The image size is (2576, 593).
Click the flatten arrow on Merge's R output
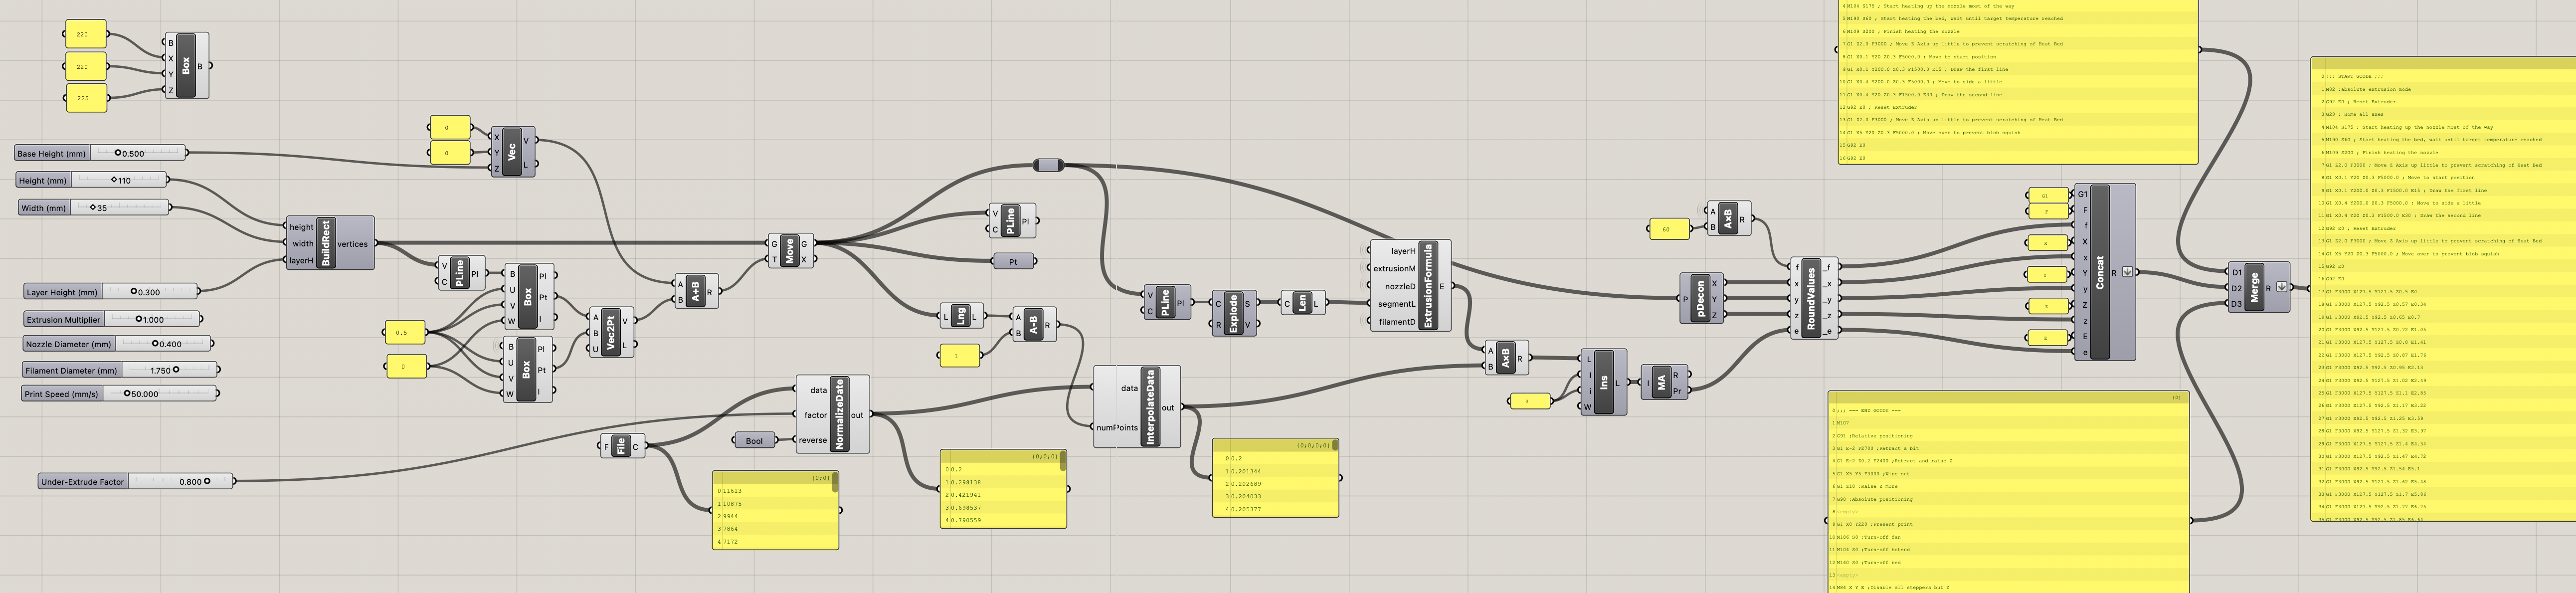pyautogui.click(x=2282, y=287)
